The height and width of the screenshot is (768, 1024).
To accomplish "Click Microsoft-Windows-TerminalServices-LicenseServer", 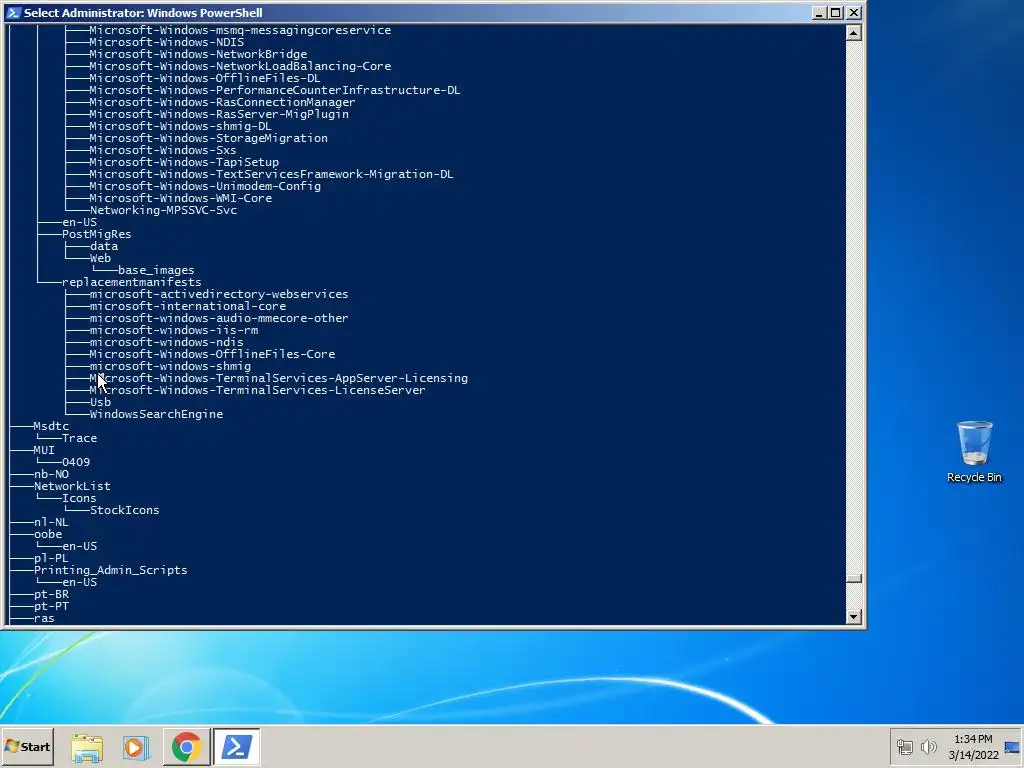I will [257, 391].
